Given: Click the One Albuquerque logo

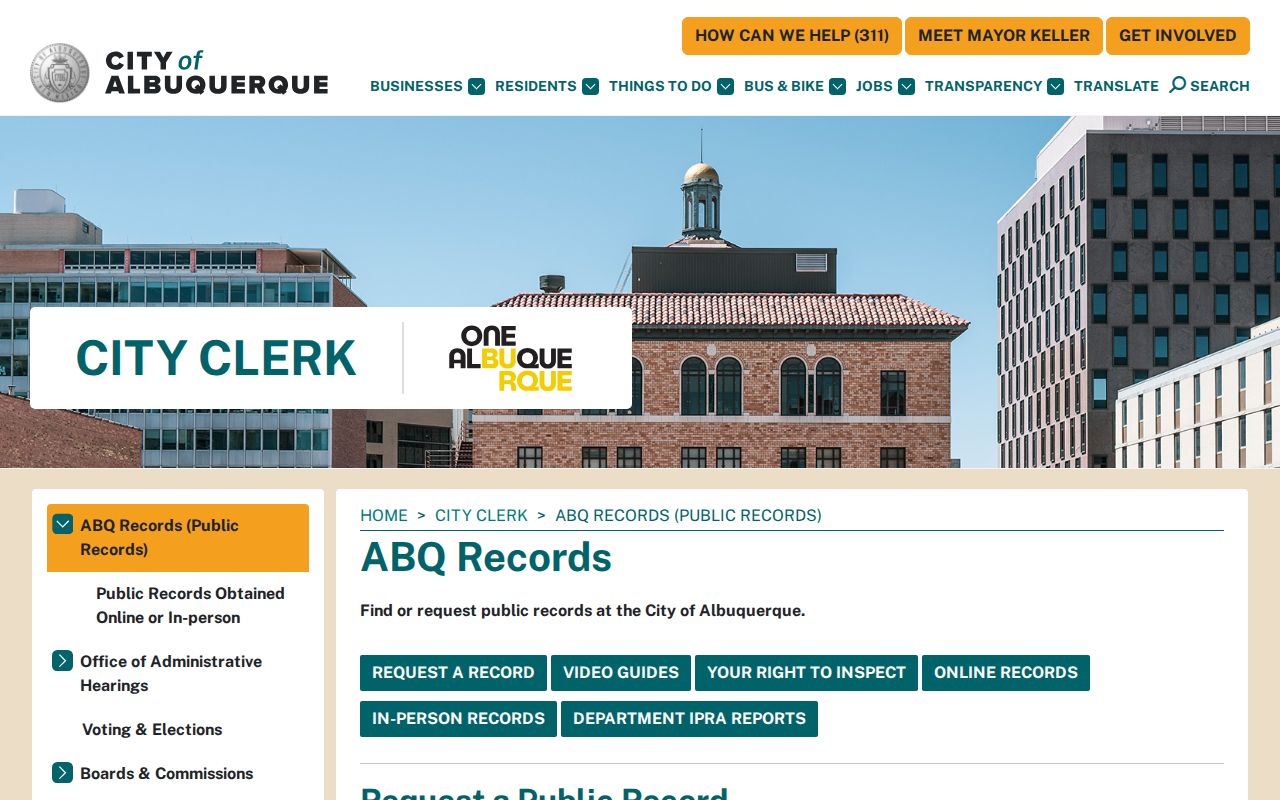Looking at the screenshot, I should pos(511,358).
